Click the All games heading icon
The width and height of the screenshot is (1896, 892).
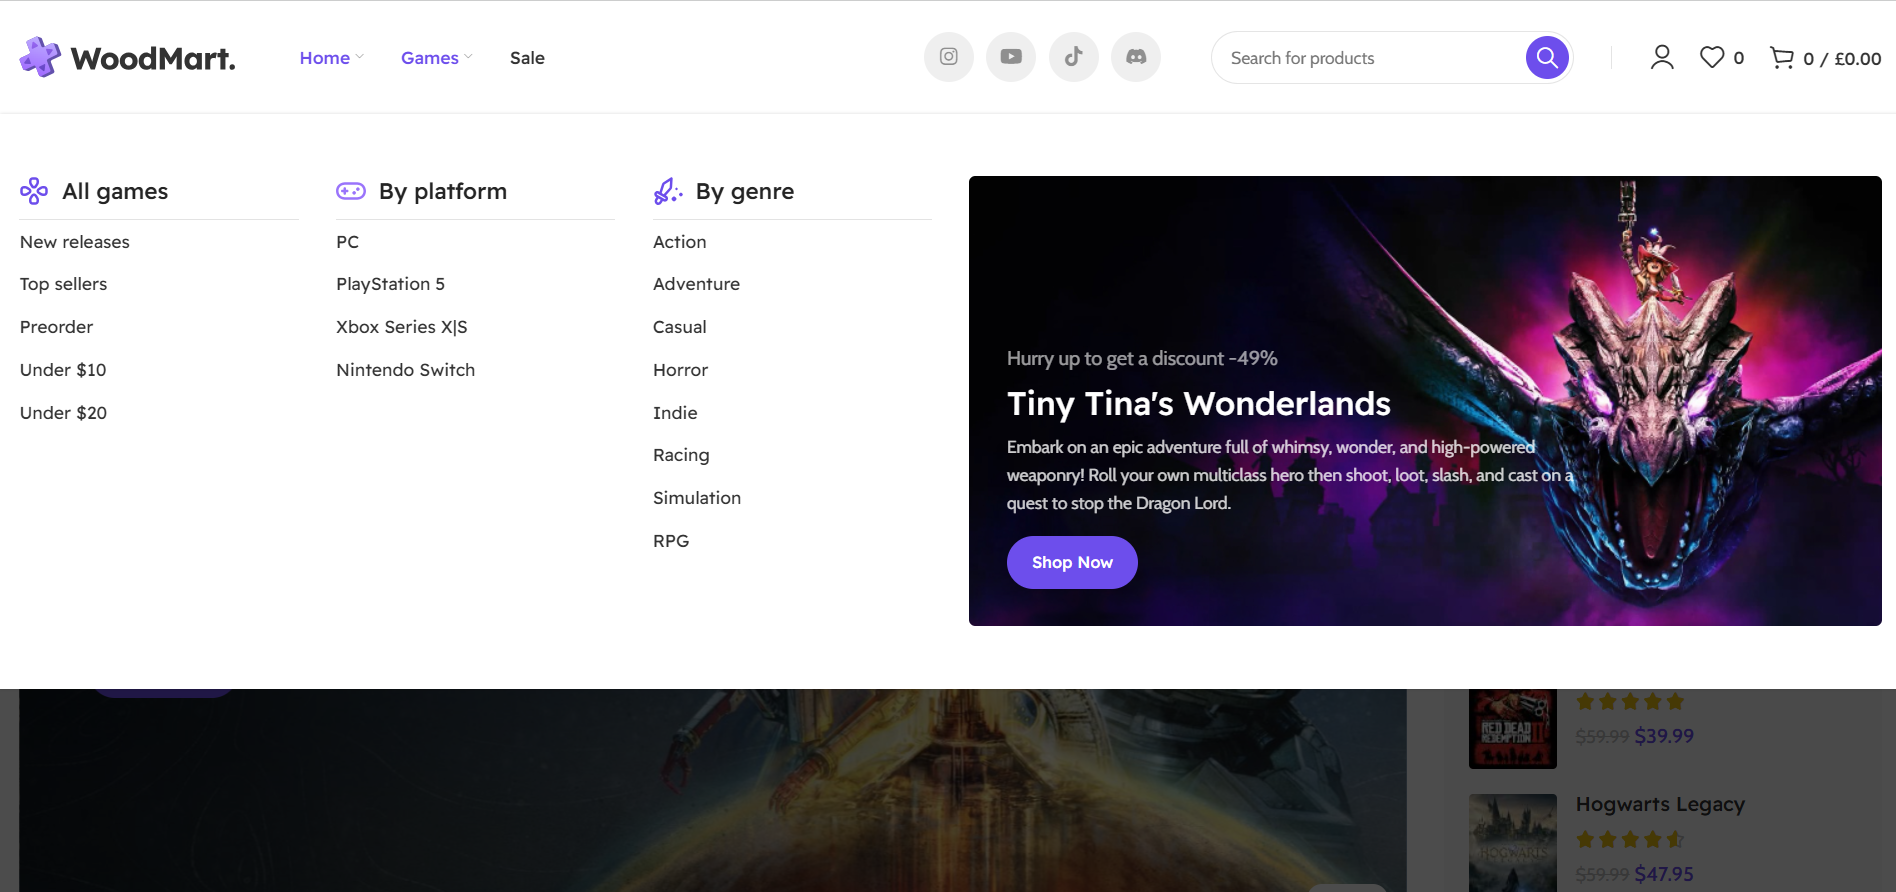34,191
